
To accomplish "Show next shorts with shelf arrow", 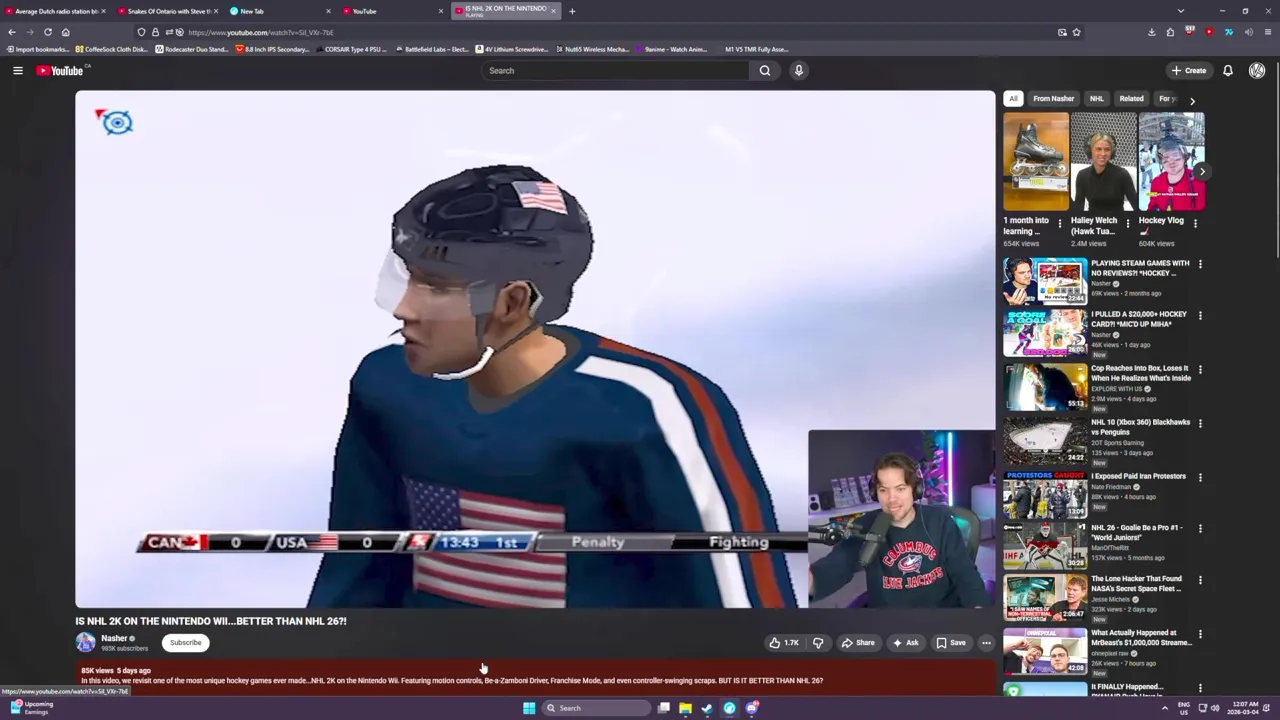I will click(1201, 171).
